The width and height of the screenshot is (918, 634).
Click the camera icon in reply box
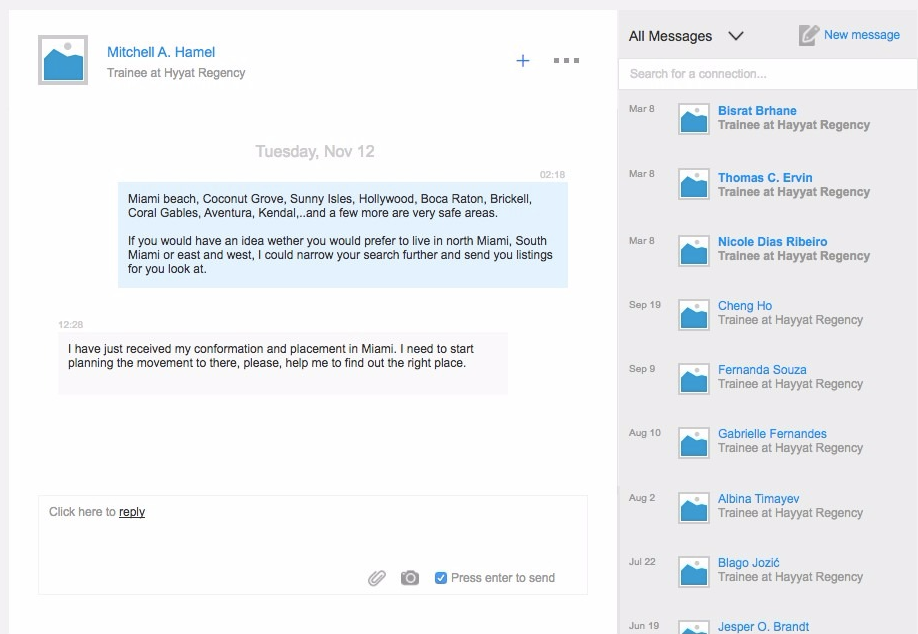coord(410,578)
